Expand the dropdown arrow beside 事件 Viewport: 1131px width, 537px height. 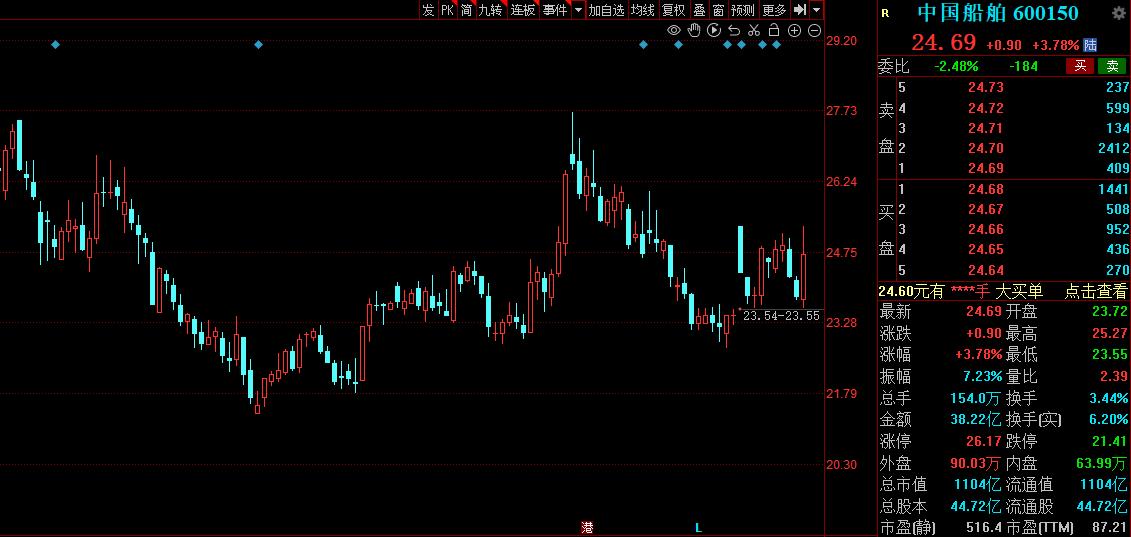pos(578,10)
